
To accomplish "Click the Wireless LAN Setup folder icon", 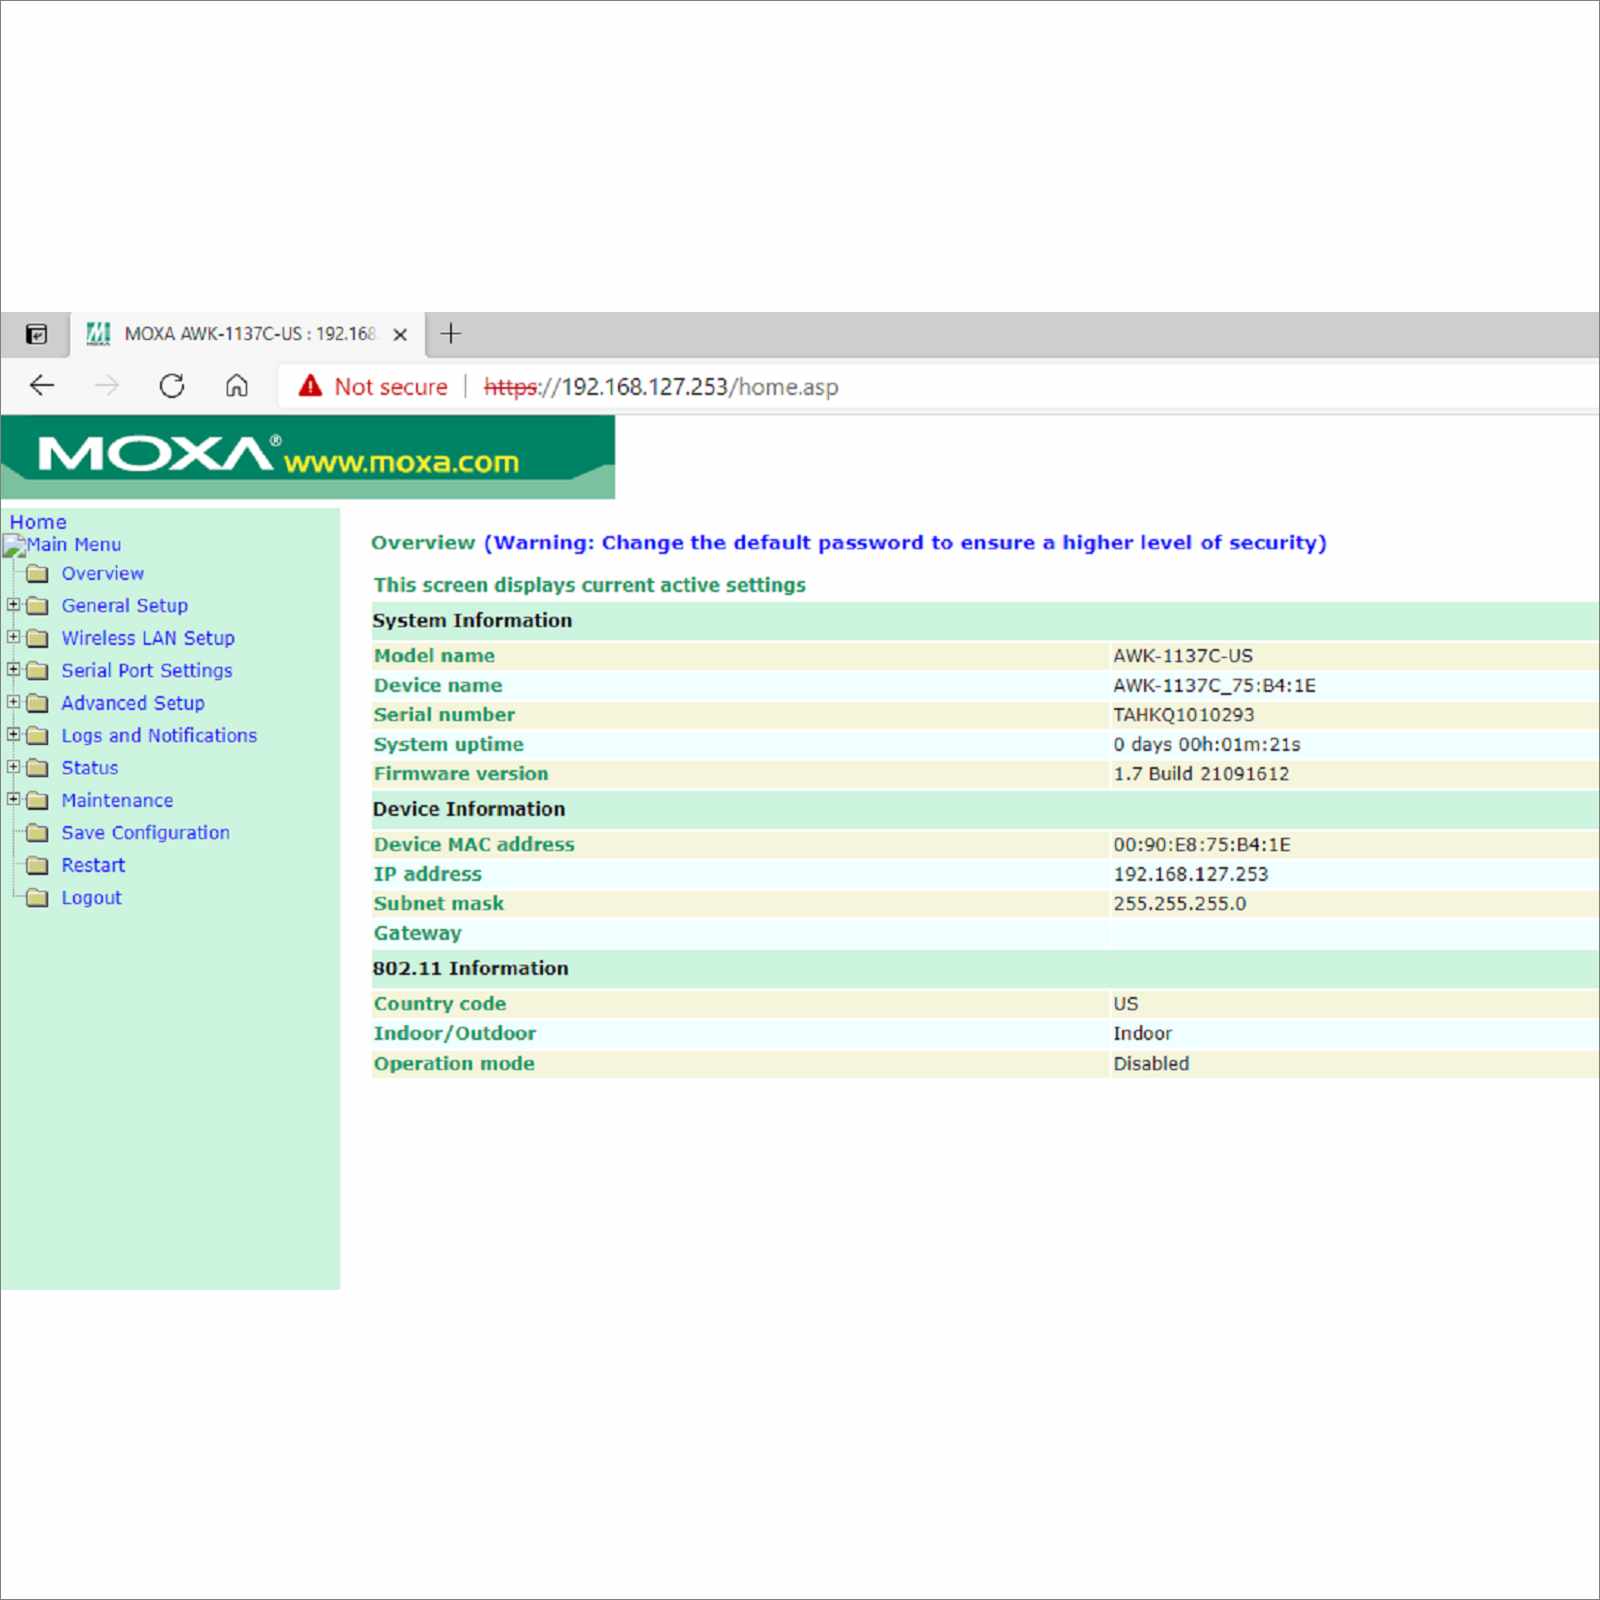I will click(37, 638).
